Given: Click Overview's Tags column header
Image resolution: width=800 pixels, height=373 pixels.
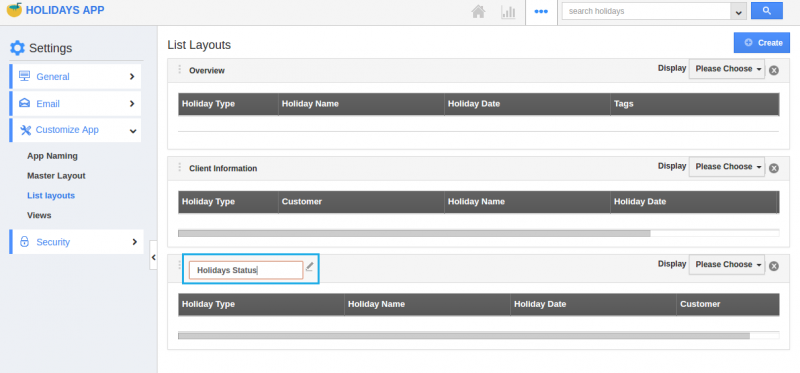Looking at the screenshot, I should pyautogui.click(x=694, y=104).
